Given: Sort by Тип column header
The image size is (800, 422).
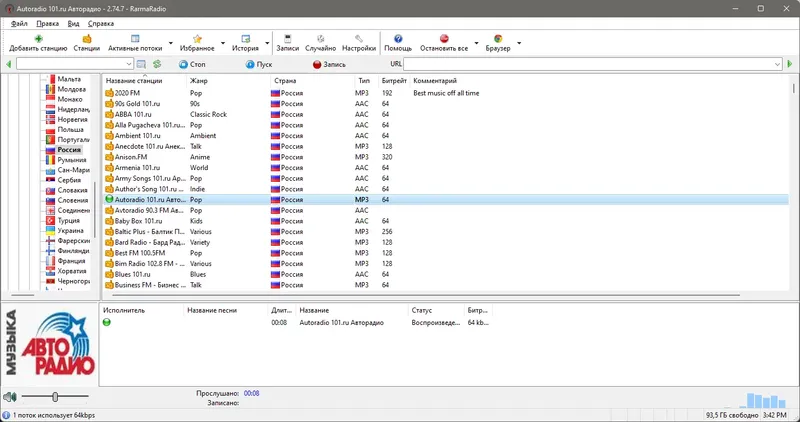Looking at the screenshot, I should point(366,81).
